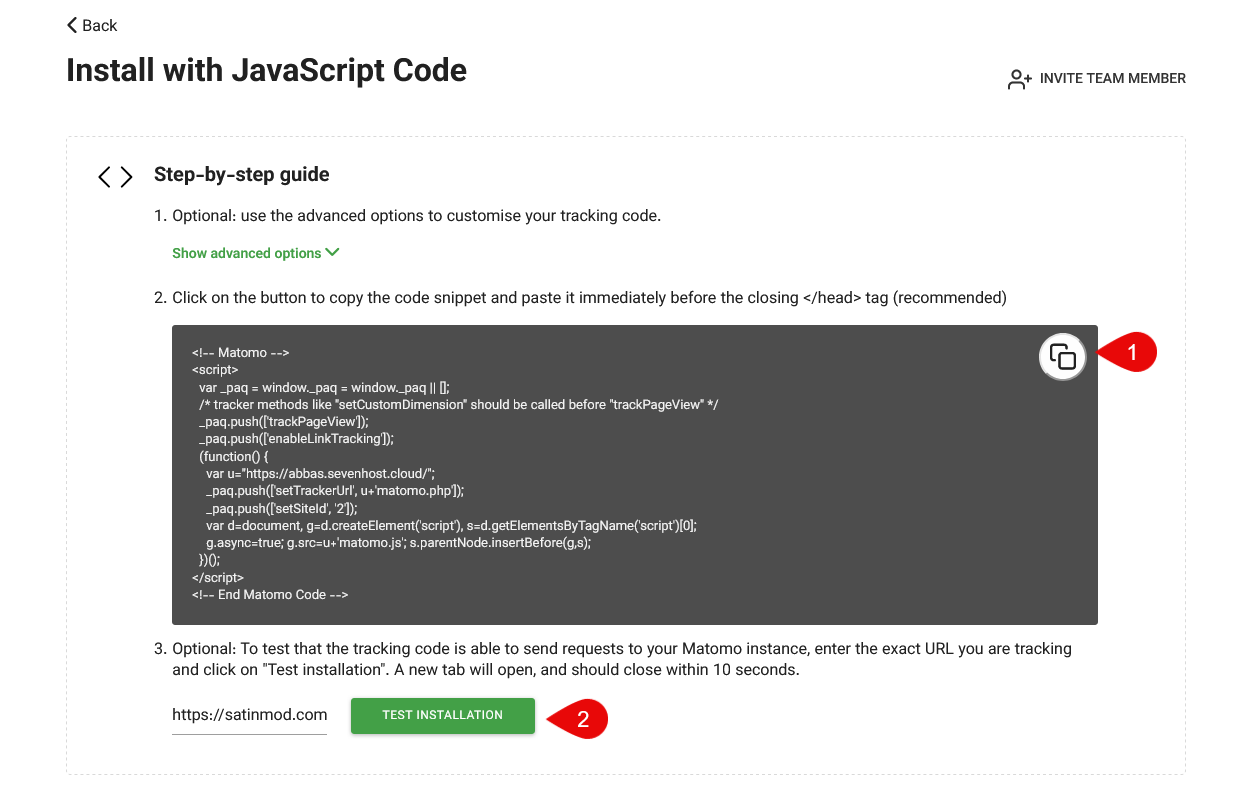
Task: Click the 'var _paq = window._paq' line
Action: pos(324,387)
